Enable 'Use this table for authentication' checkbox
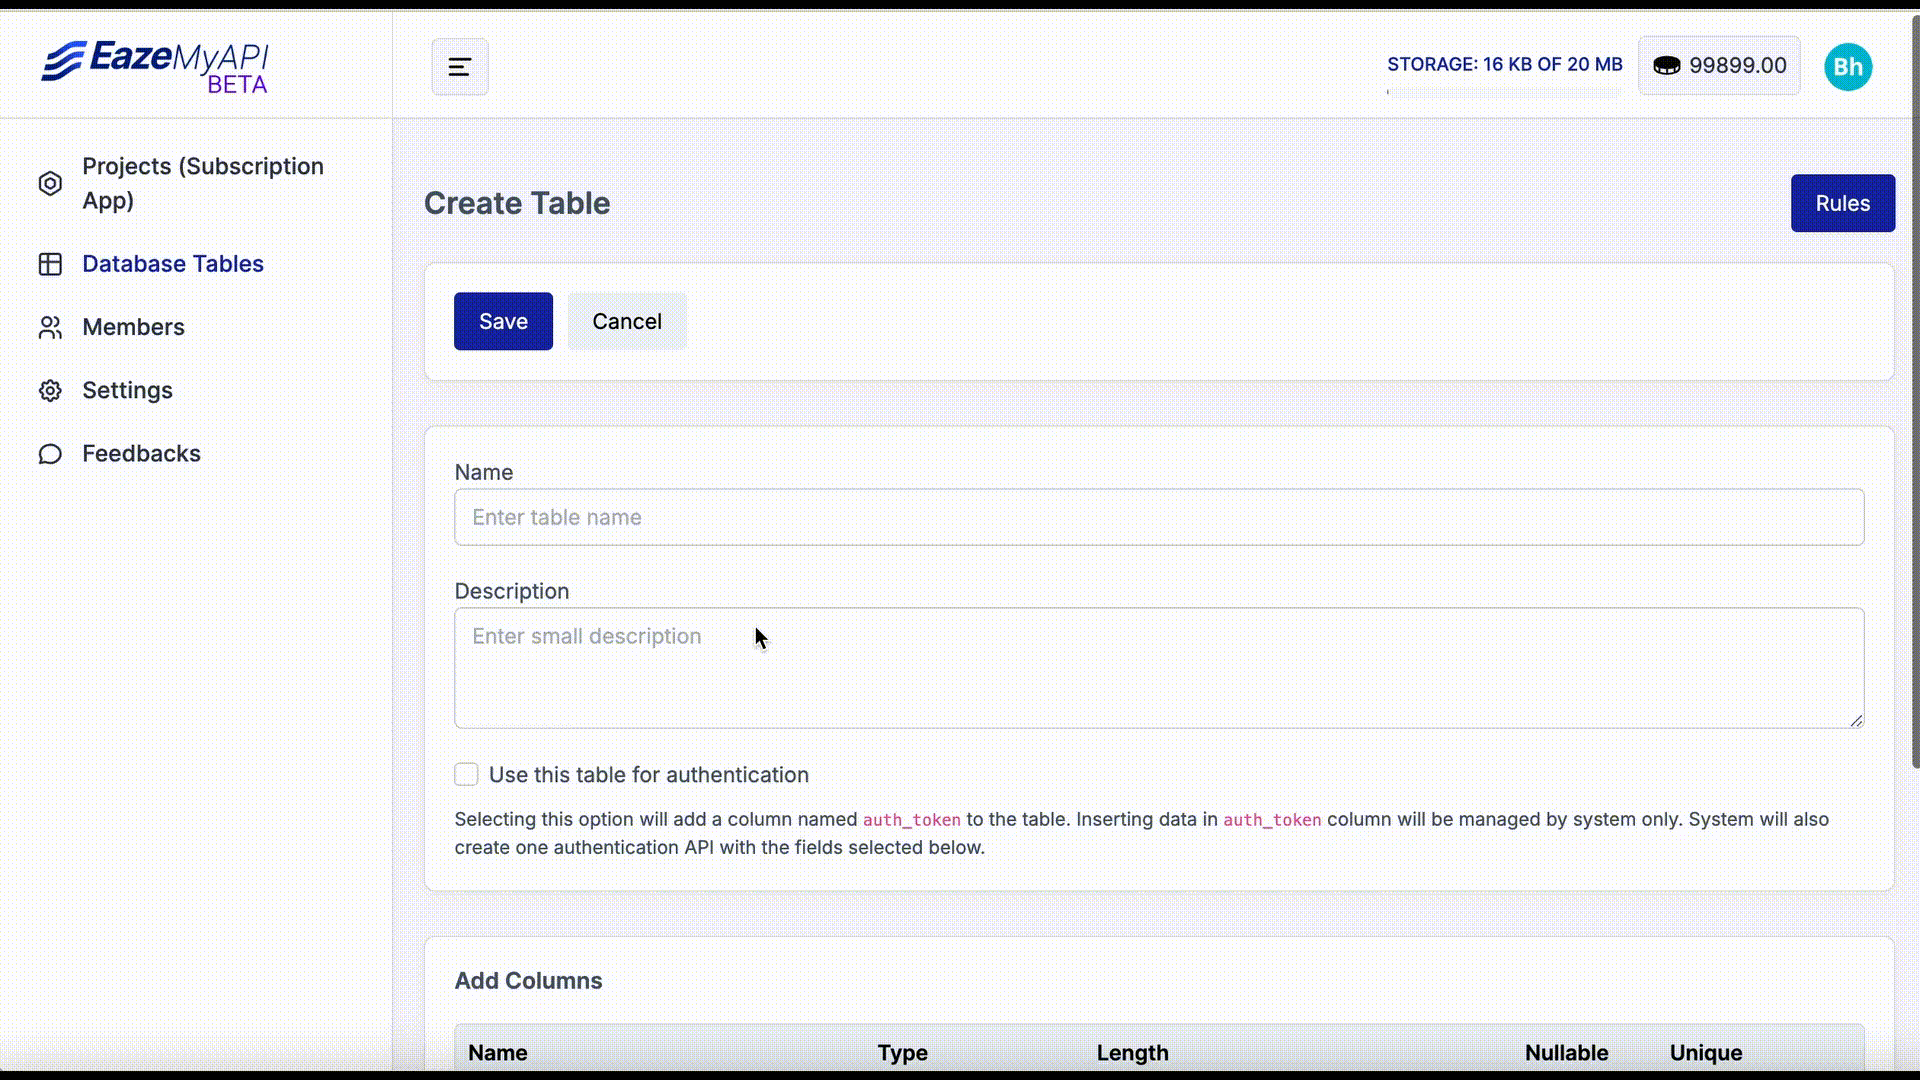Viewport: 1920px width, 1080px height. pos(466,775)
